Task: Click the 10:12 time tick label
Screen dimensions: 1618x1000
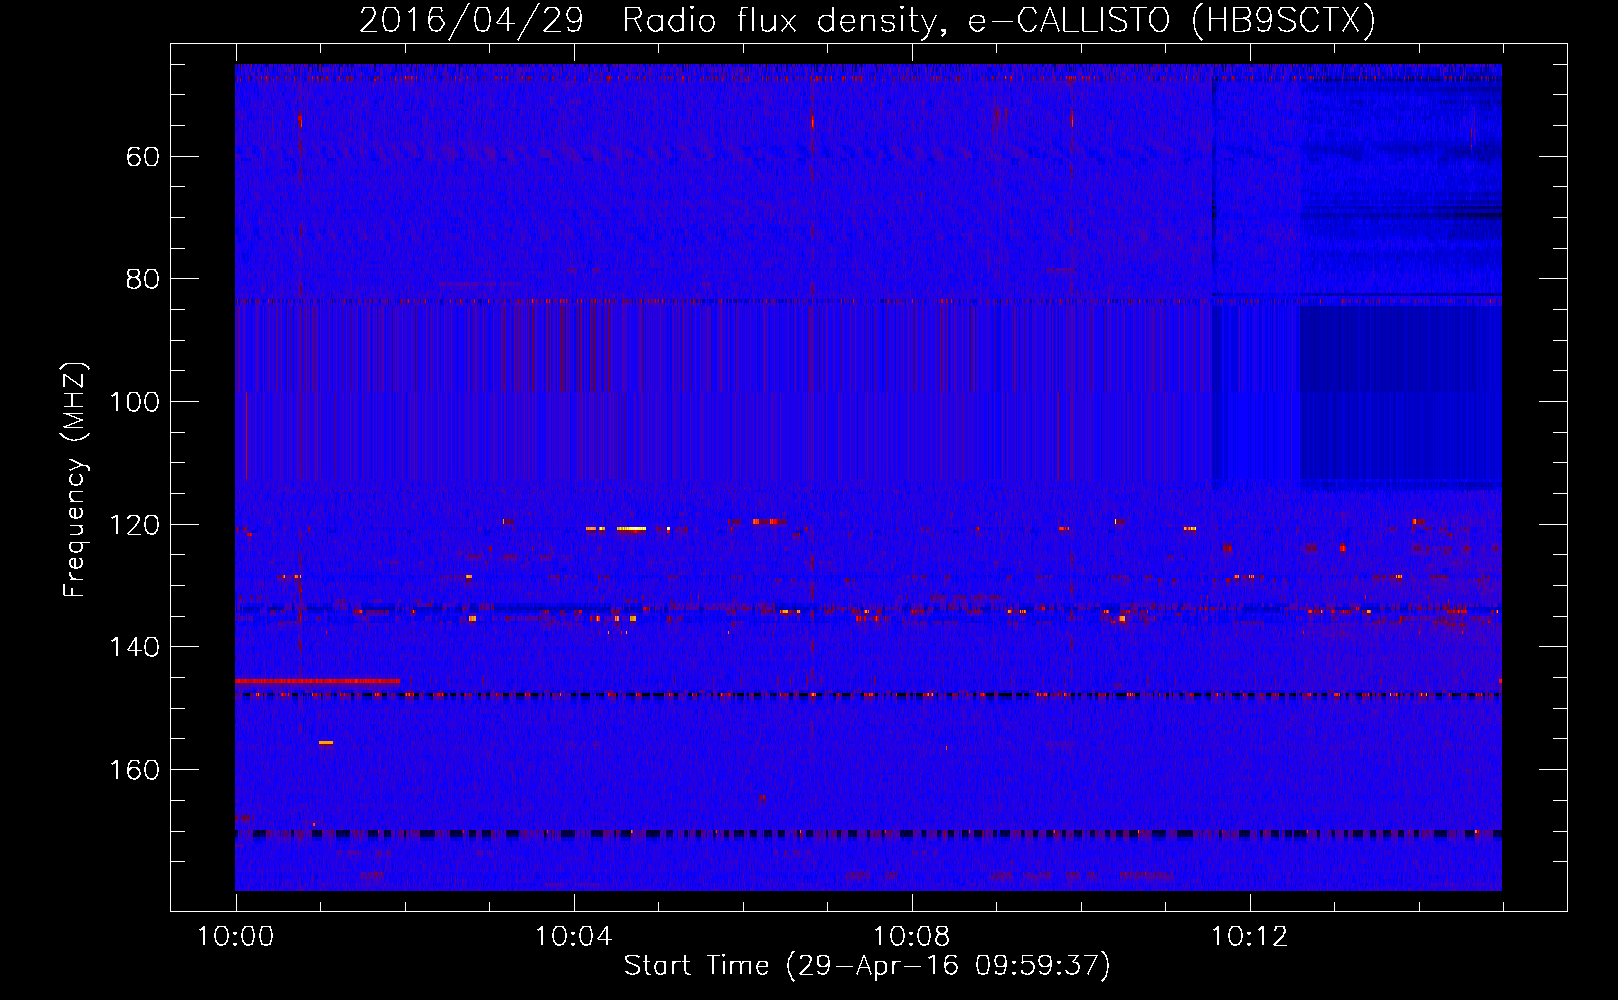Action: (x=1249, y=937)
